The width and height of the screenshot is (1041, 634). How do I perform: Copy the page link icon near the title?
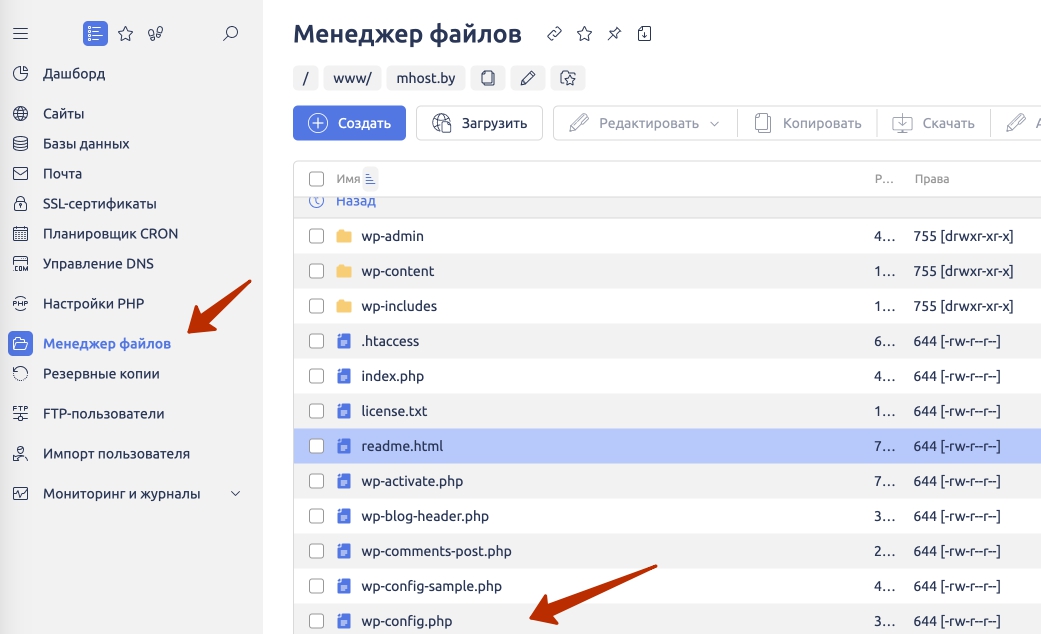[555, 34]
